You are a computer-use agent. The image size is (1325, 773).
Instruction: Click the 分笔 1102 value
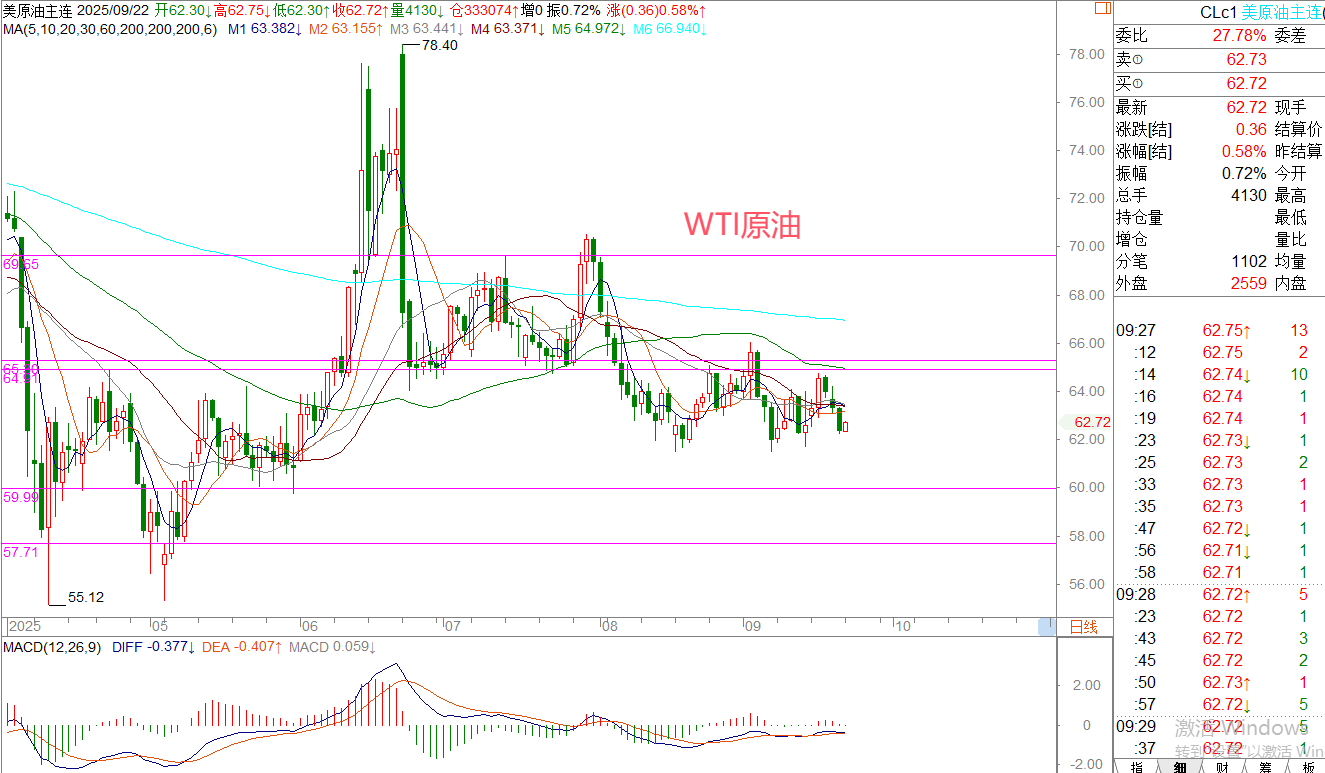1249,261
